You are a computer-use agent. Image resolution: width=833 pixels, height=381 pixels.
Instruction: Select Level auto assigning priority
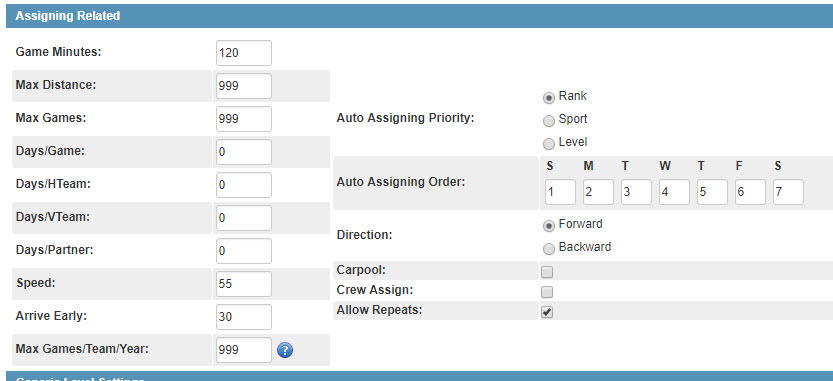[548, 143]
